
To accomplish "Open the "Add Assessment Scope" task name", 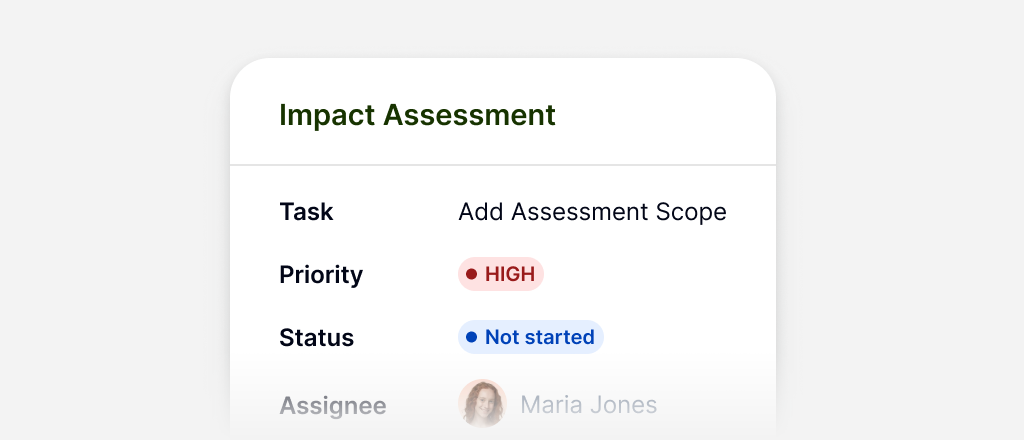I will pyautogui.click(x=592, y=212).
